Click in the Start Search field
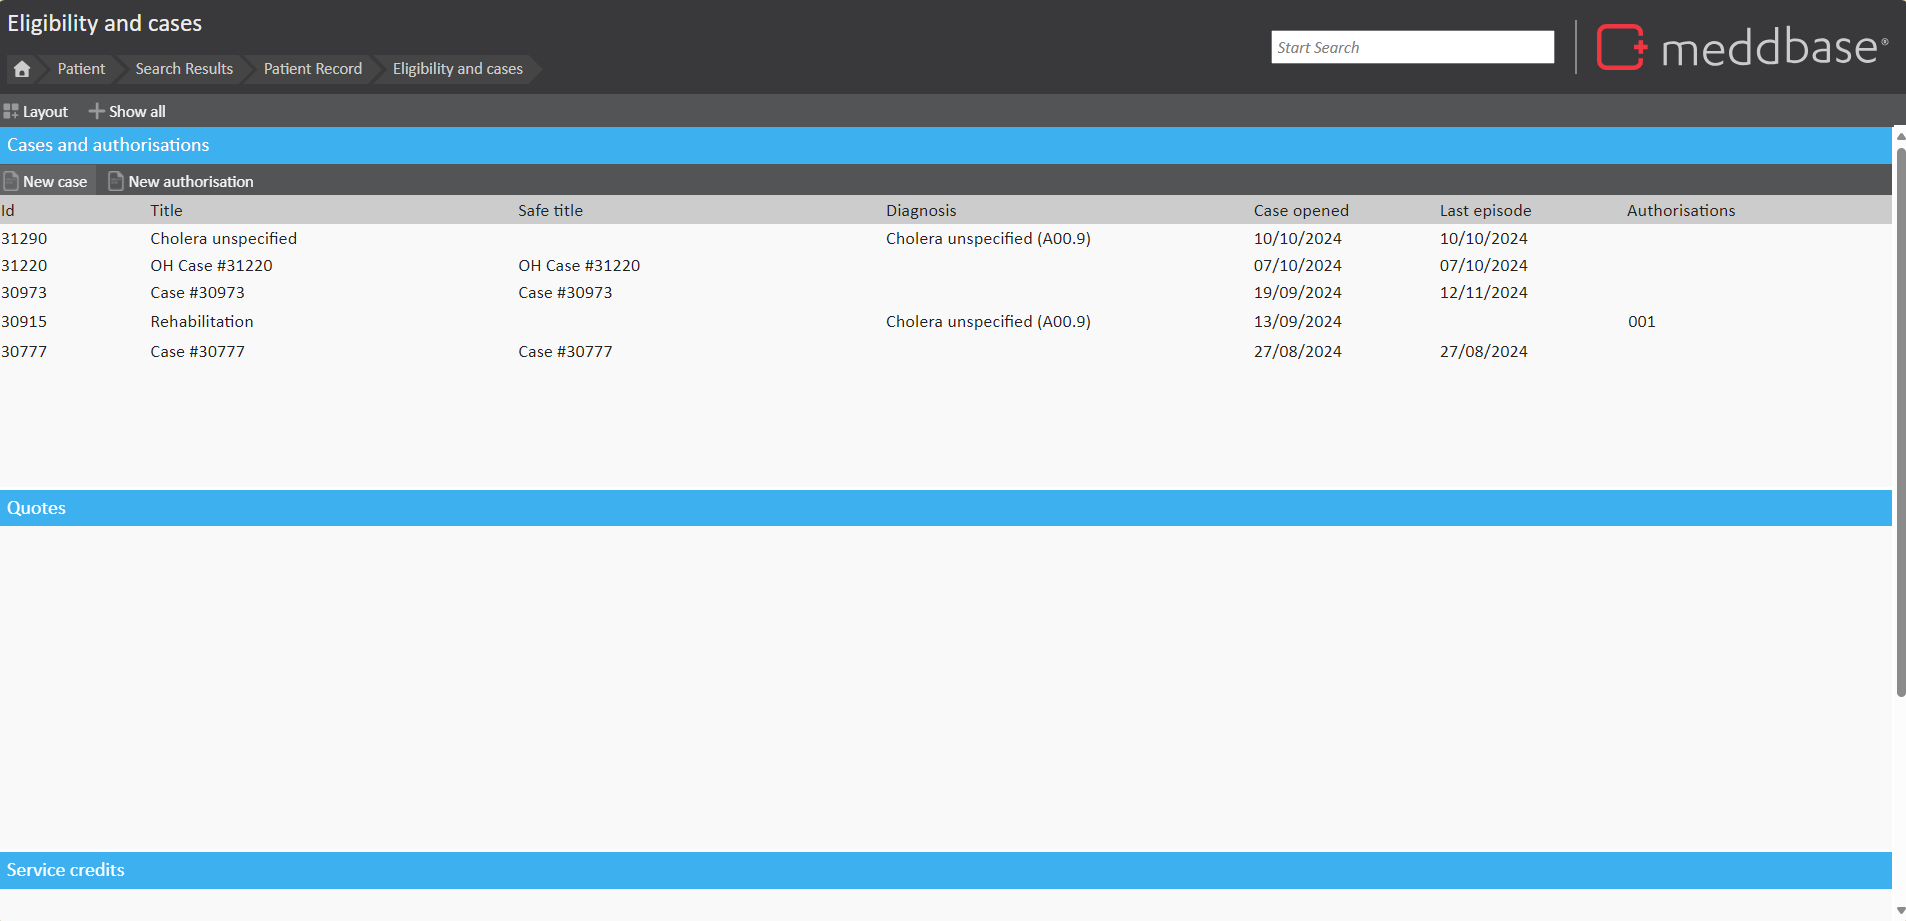The image size is (1906, 921). pos(1411,47)
